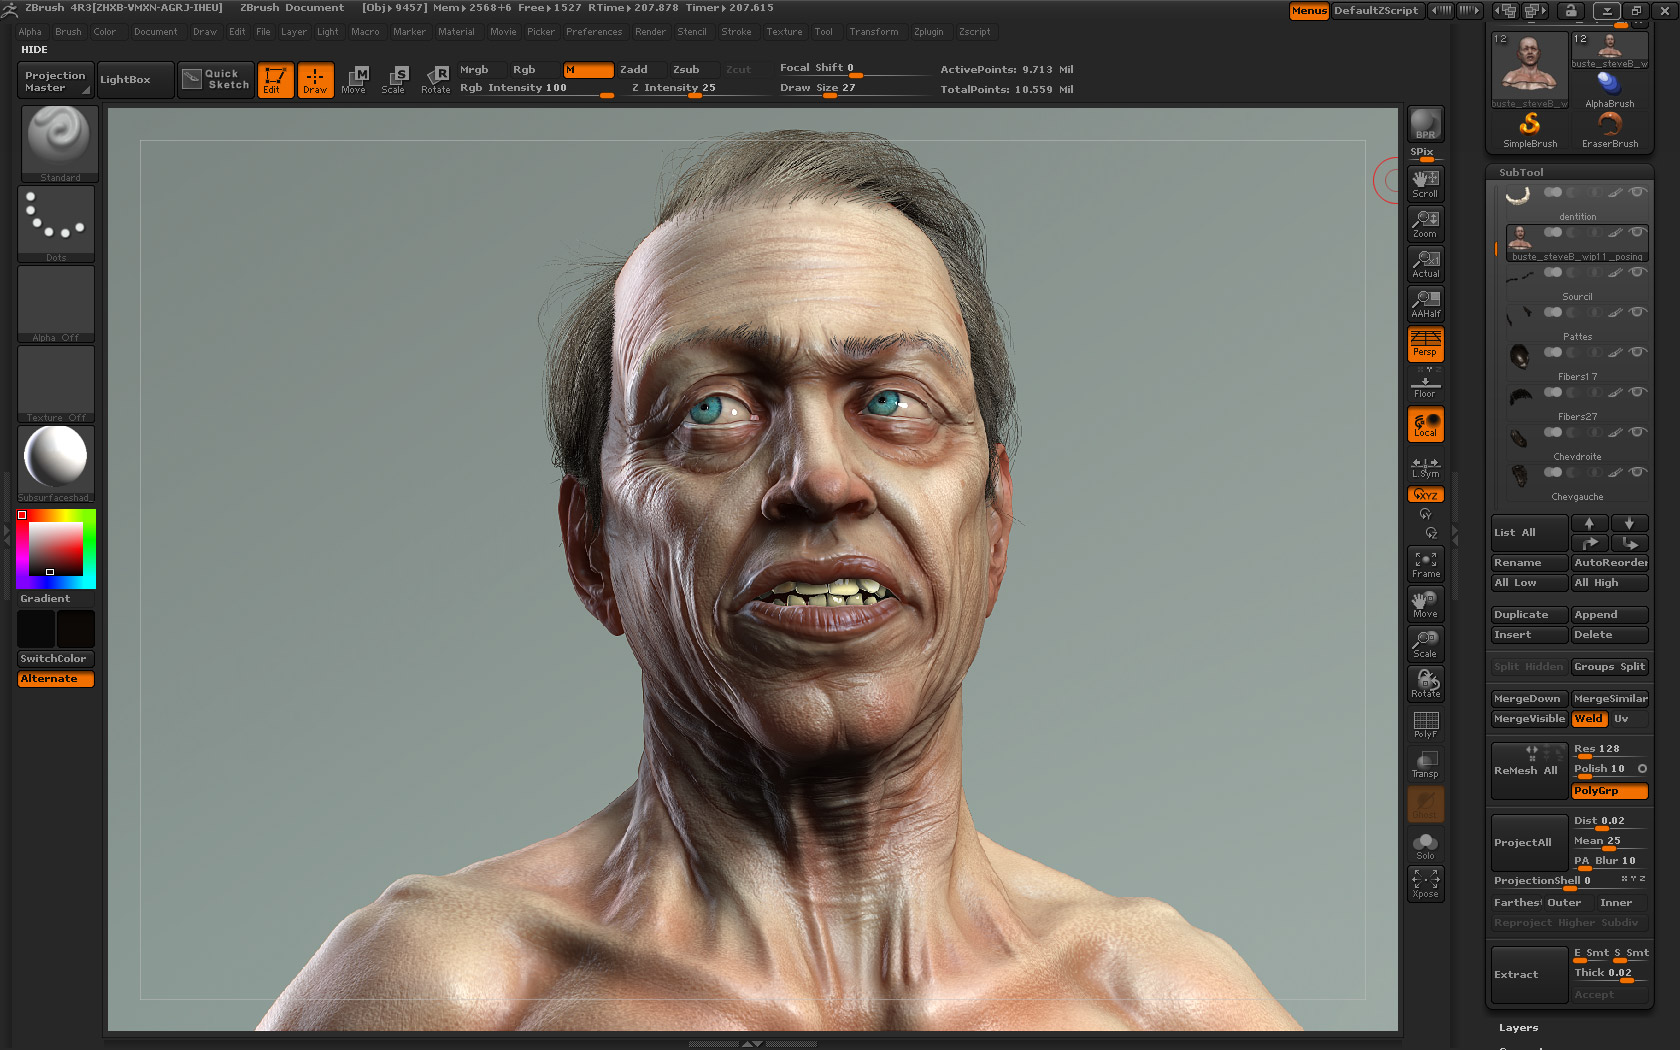Click the List All button
Image resolution: width=1680 pixels, height=1050 pixels.
pyautogui.click(x=1529, y=533)
